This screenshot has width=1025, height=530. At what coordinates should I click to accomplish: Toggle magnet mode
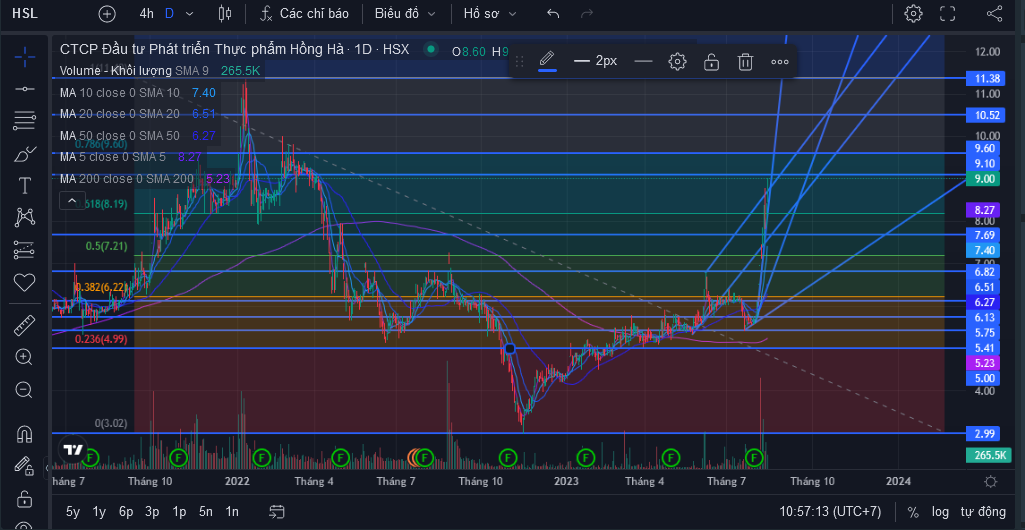[25, 433]
